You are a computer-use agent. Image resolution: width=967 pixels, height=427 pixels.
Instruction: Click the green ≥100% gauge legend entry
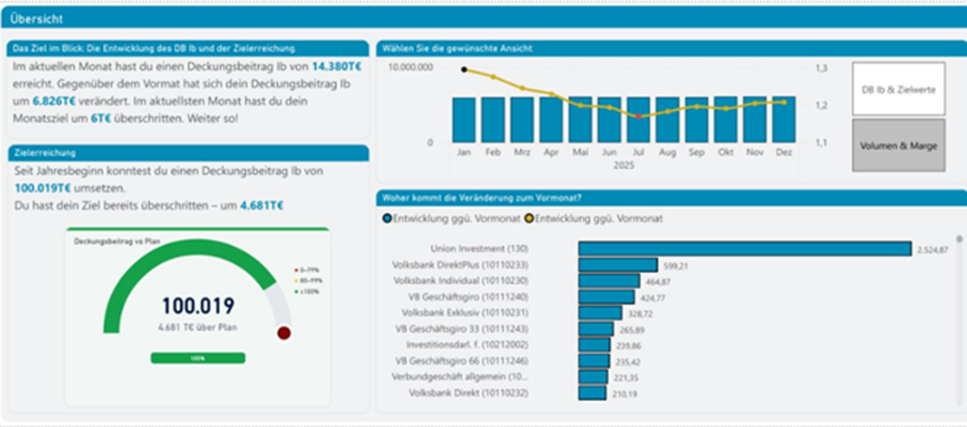(x=301, y=290)
